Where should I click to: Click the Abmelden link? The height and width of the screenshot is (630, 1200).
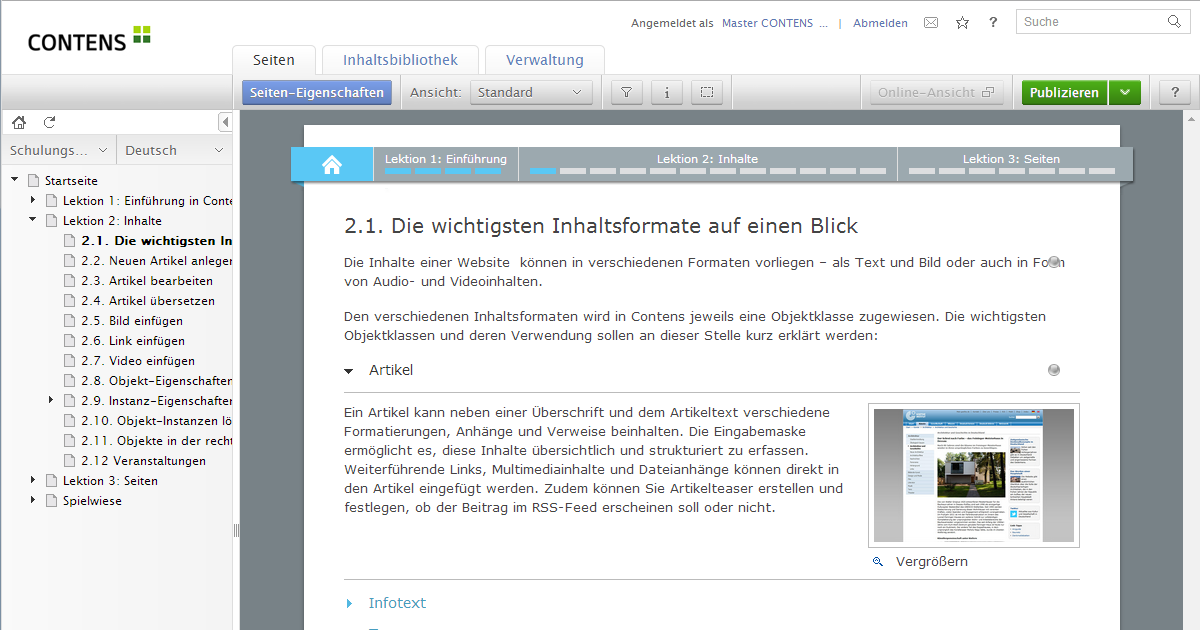[x=880, y=23]
